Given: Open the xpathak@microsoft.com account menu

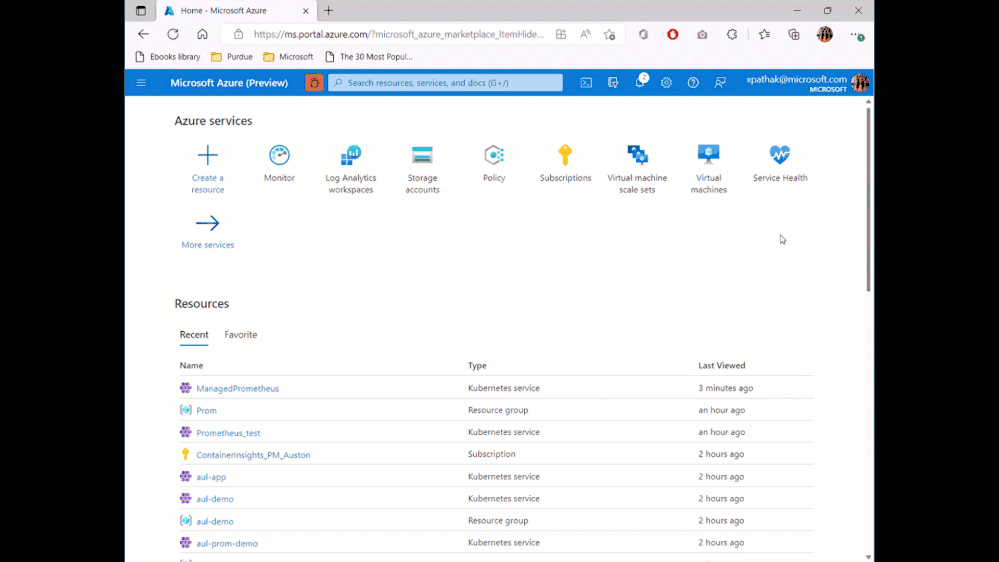Looking at the screenshot, I should pyautogui.click(x=807, y=83).
